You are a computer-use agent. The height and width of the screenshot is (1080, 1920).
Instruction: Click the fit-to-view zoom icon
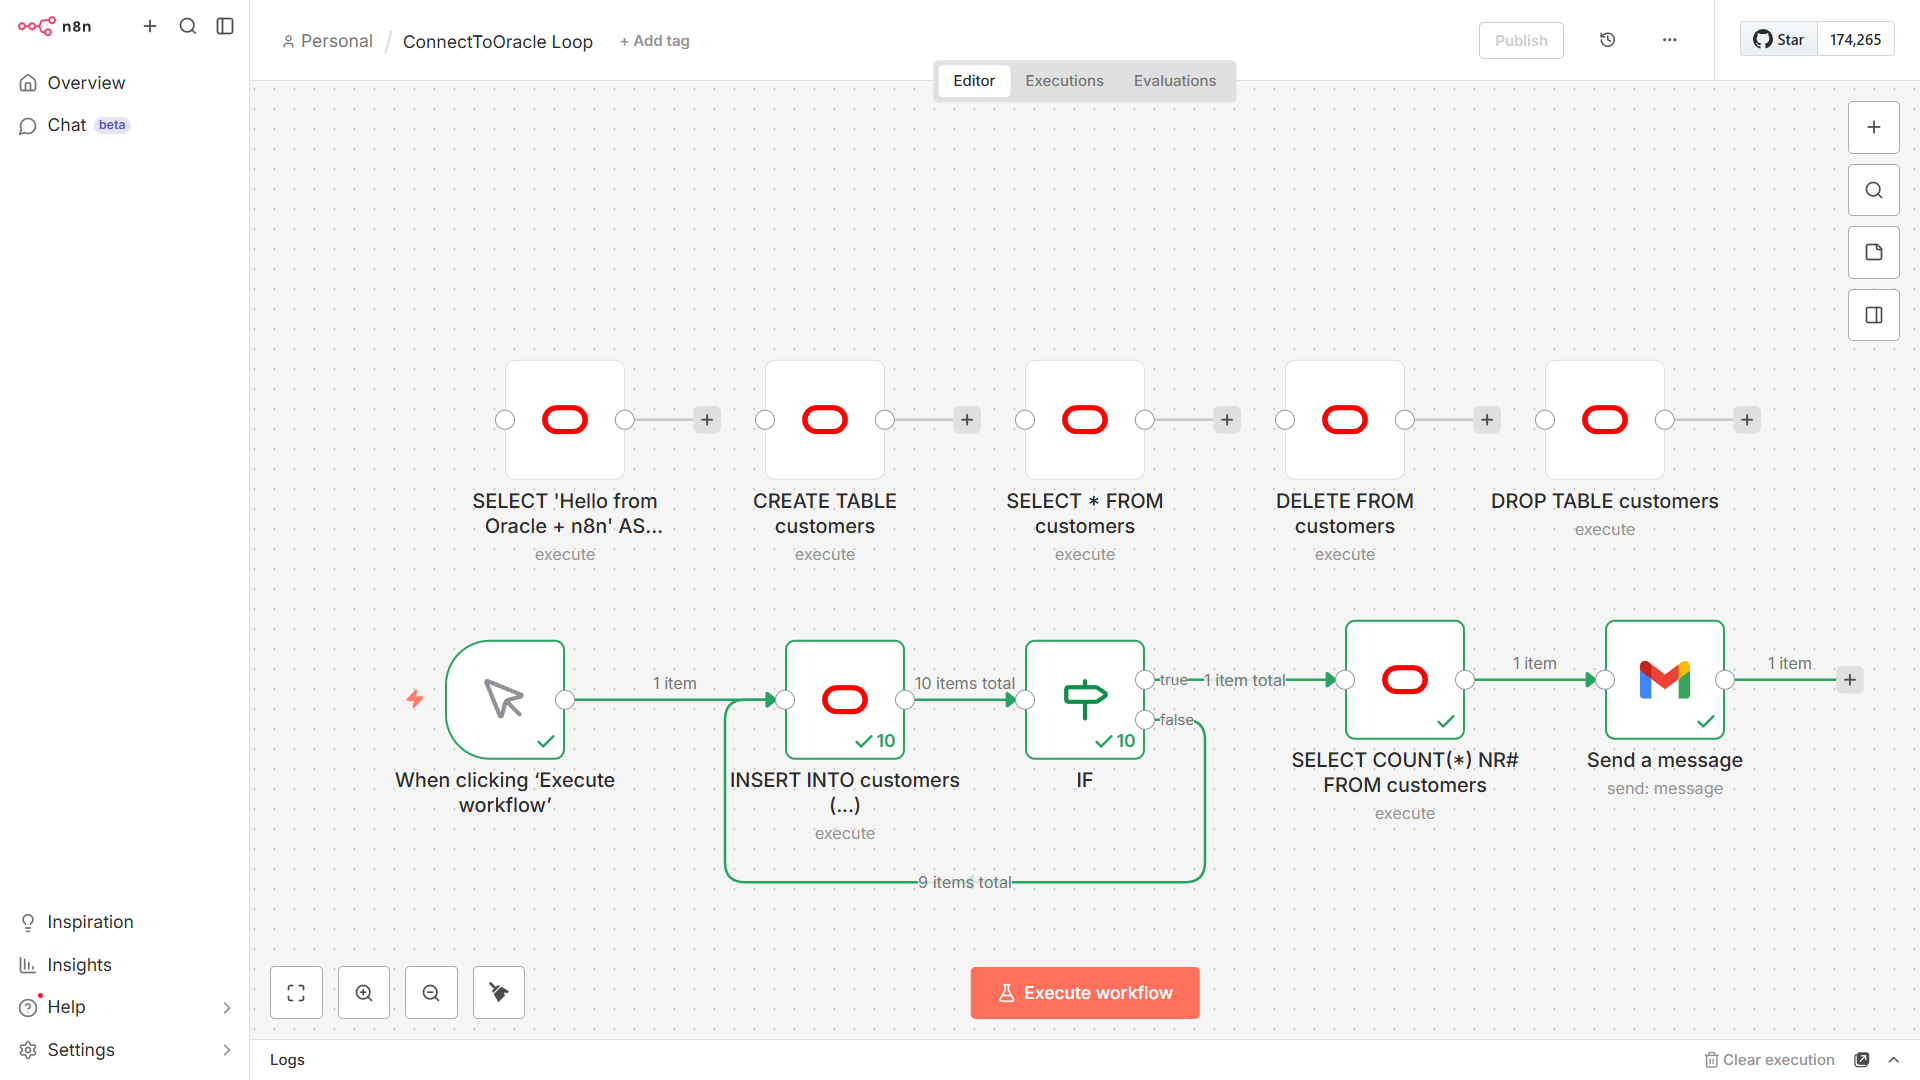pyautogui.click(x=296, y=993)
